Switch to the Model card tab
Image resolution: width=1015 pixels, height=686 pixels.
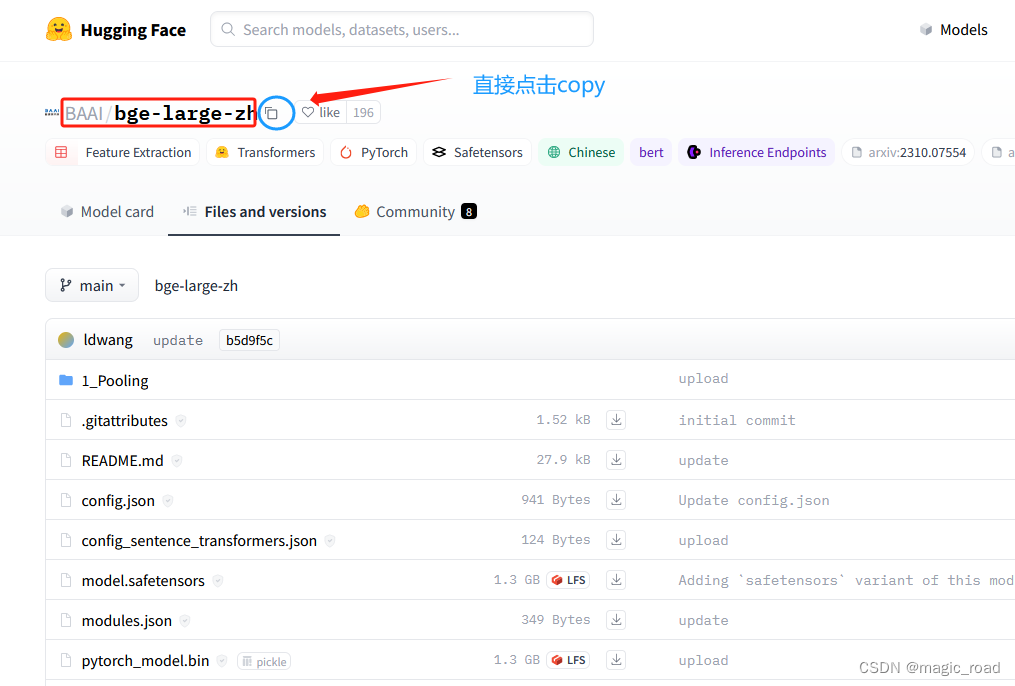pyautogui.click(x=106, y=211)
